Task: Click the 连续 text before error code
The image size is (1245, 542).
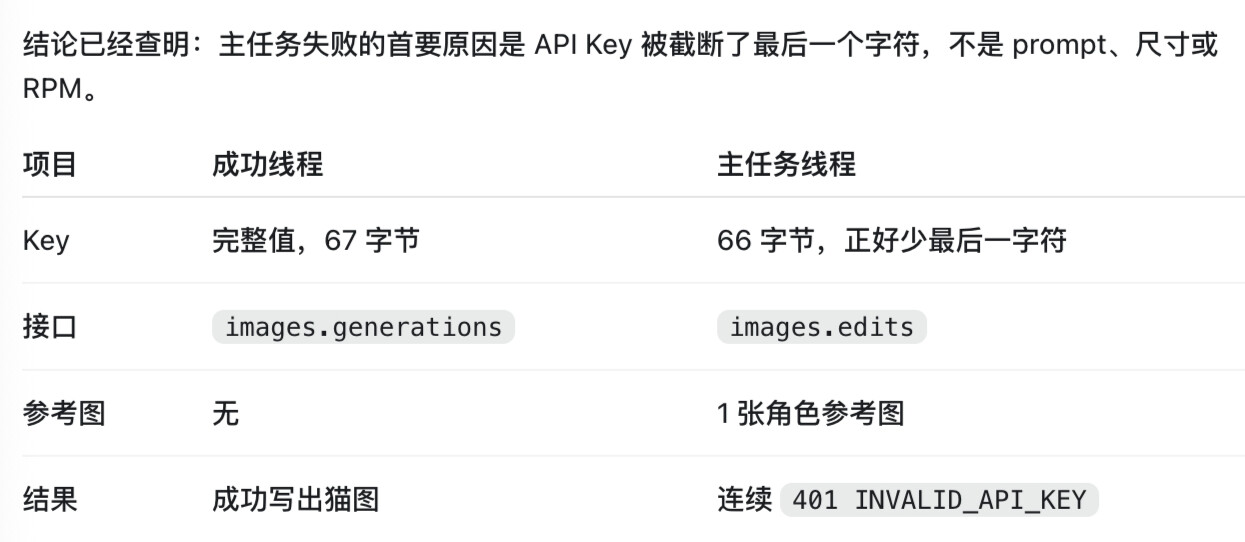Action: tap(745, 499)
